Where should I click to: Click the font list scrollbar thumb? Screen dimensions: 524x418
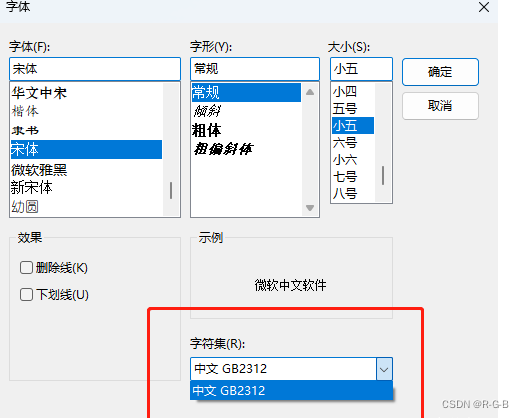(x=171, y=190)
